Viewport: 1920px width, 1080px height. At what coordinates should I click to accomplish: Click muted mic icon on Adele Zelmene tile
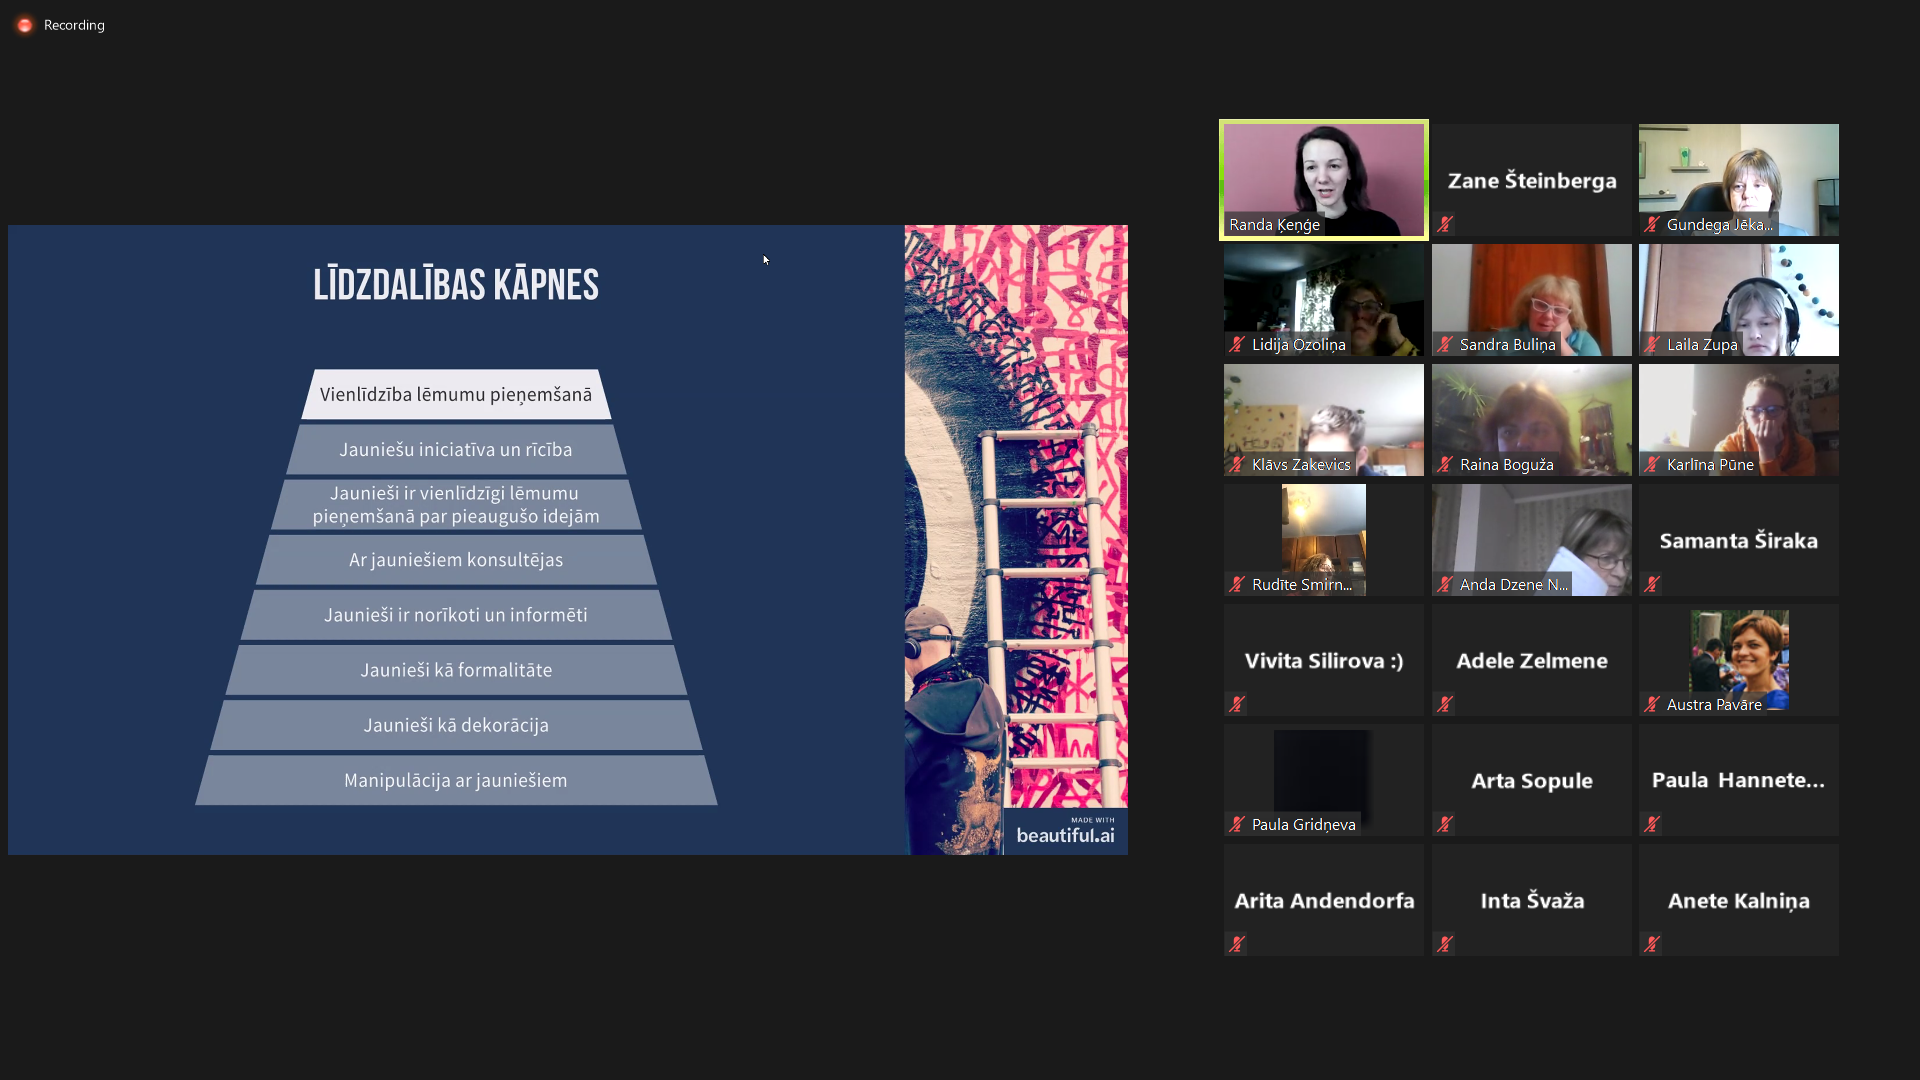1445,704
